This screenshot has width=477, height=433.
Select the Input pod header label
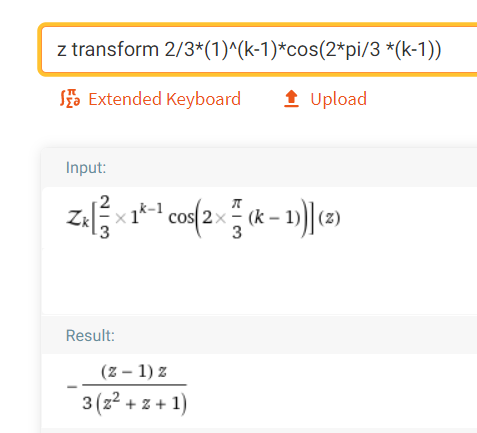point(86,167)
